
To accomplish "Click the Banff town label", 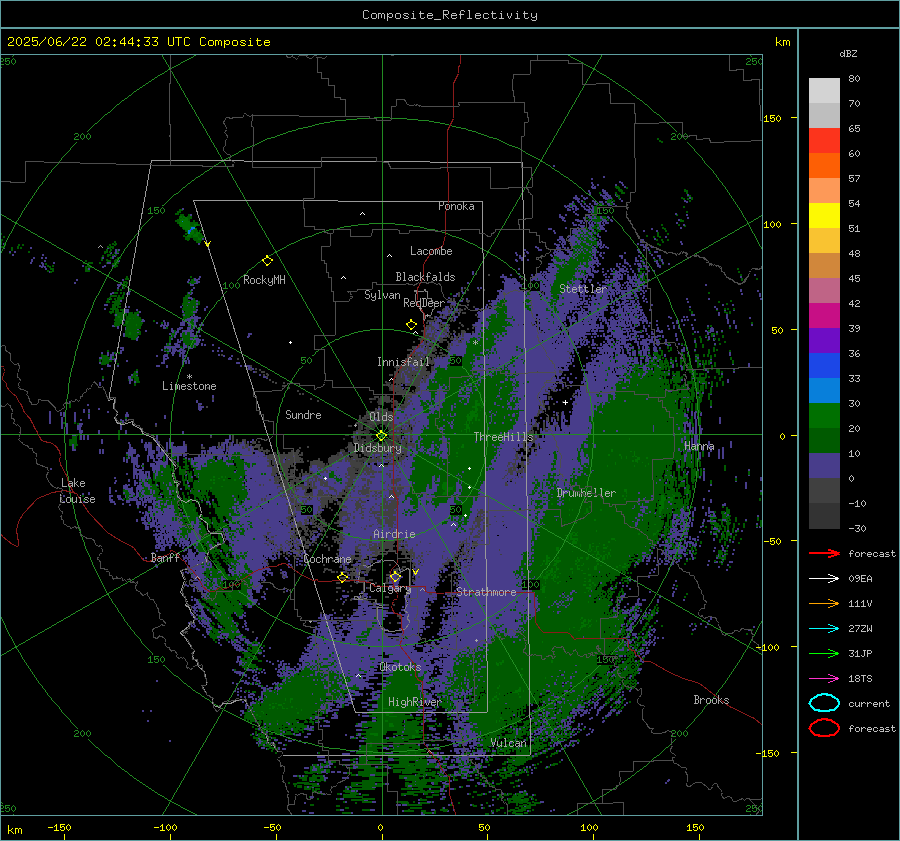I will click(165, 557).
